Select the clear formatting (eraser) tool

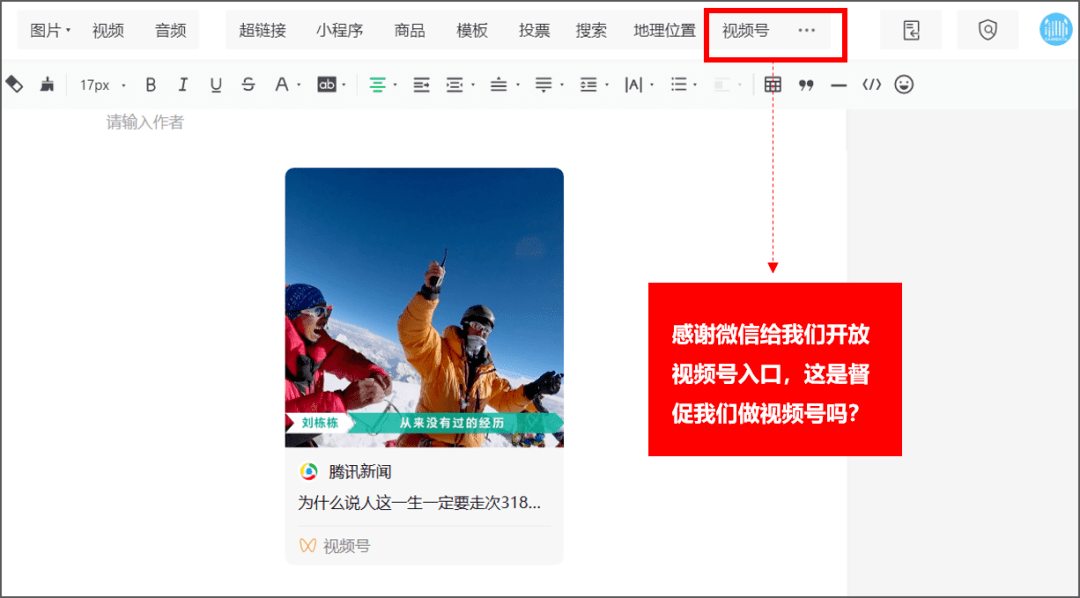click(14, 84)
